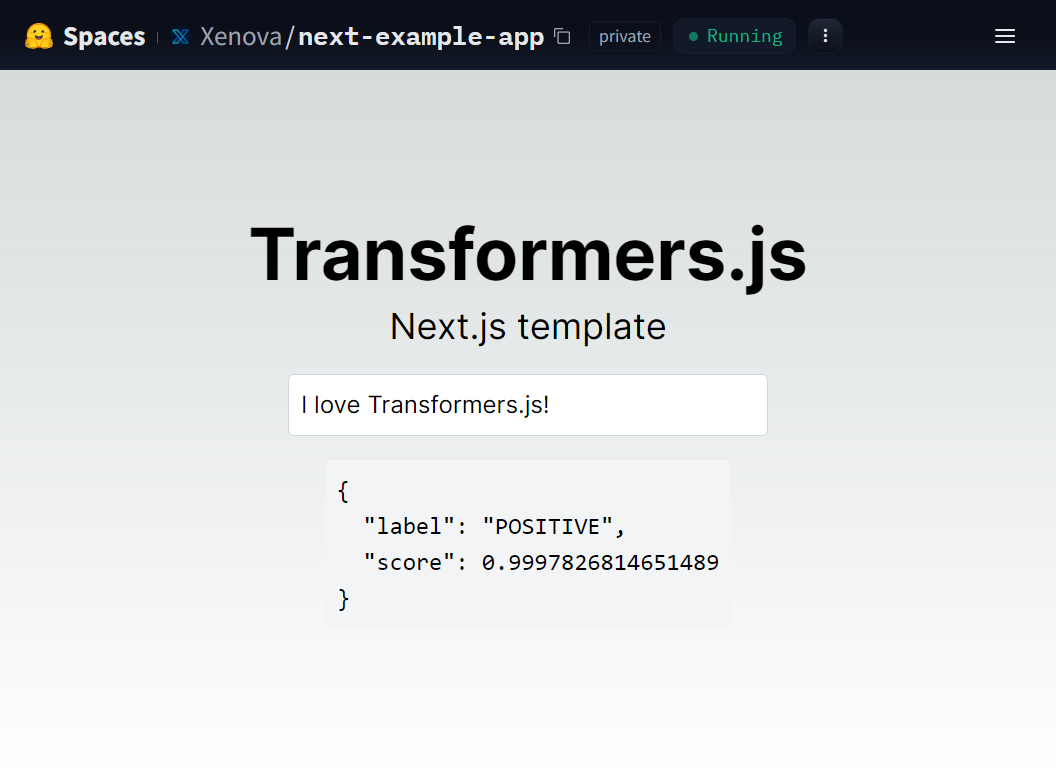Viewport: 1056px width, 775px height.
Task: Click the Xenova avatar icon
Action: point(179,35)
